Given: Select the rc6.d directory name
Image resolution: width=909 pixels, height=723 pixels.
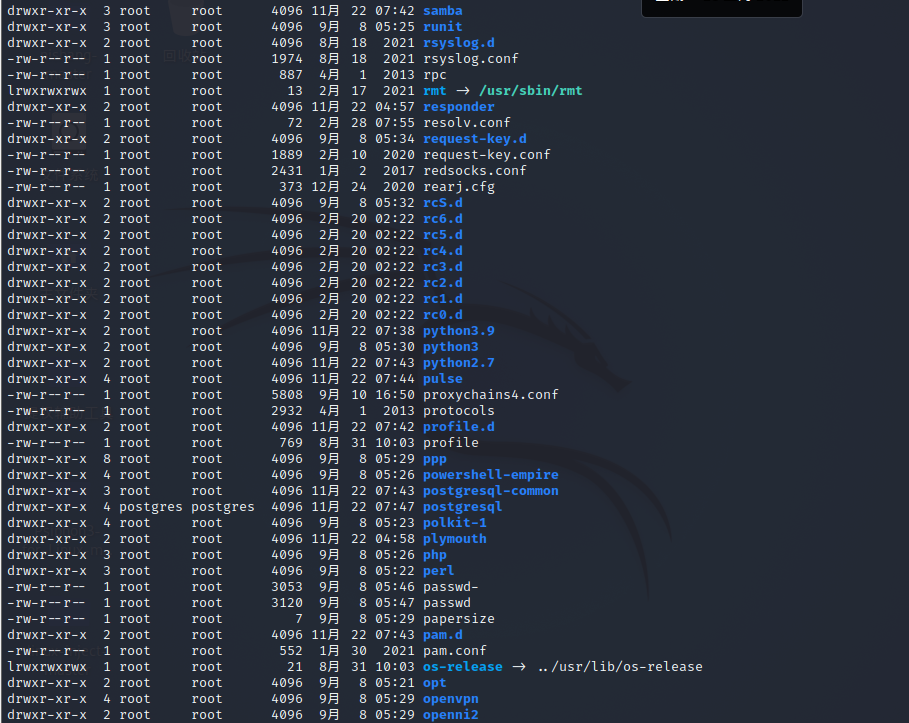Looking at the screenshot, I should [442, 219].
